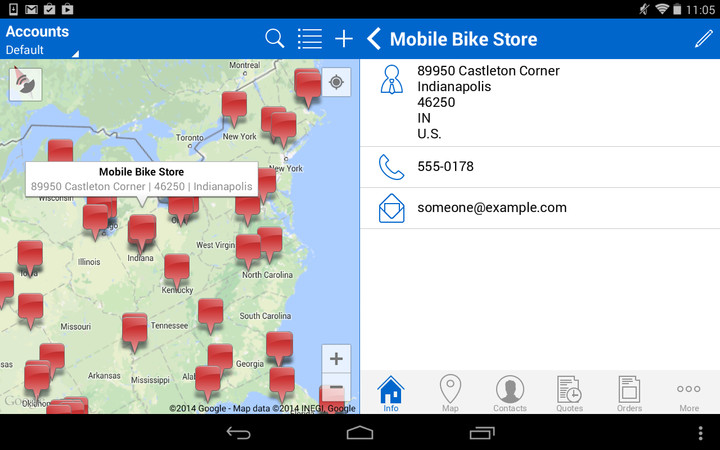Switch to the list view icon
Viewport: 720px width, 450px height.
point(310,39)
